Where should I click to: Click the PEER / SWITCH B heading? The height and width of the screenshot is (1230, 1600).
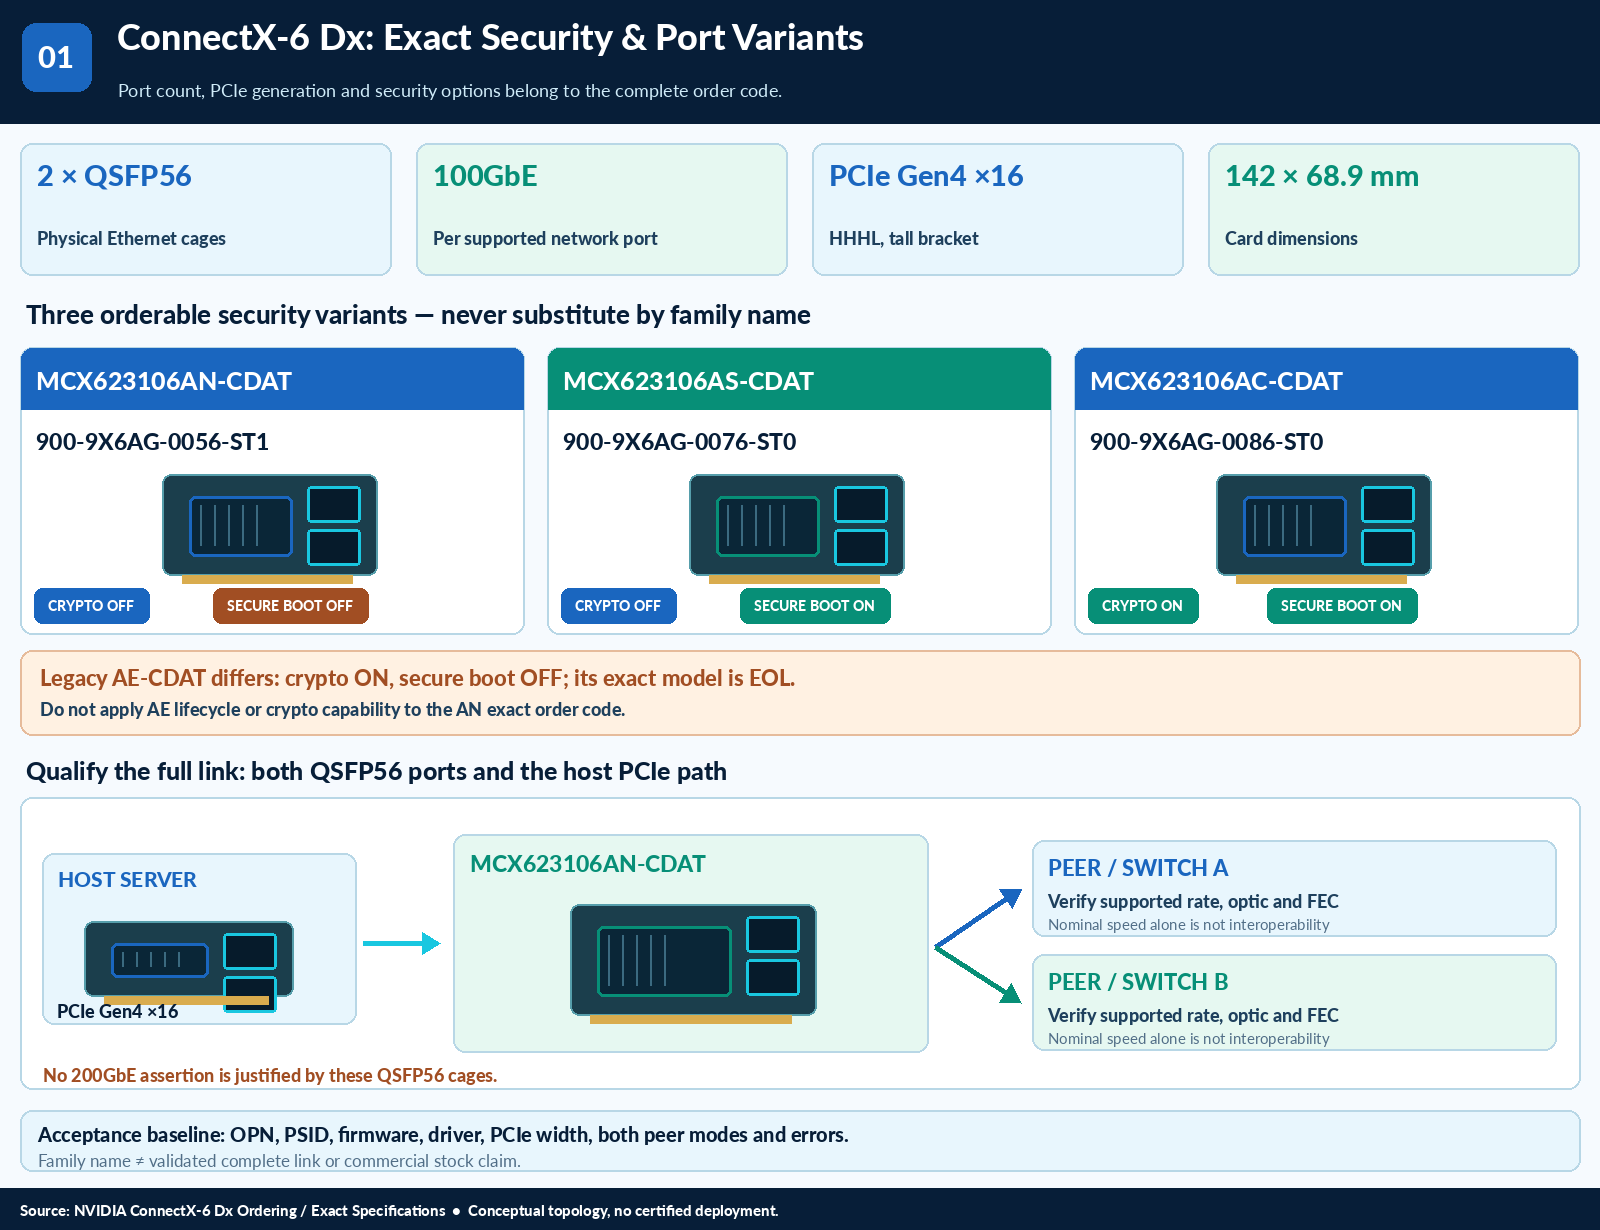[1138, 982]
